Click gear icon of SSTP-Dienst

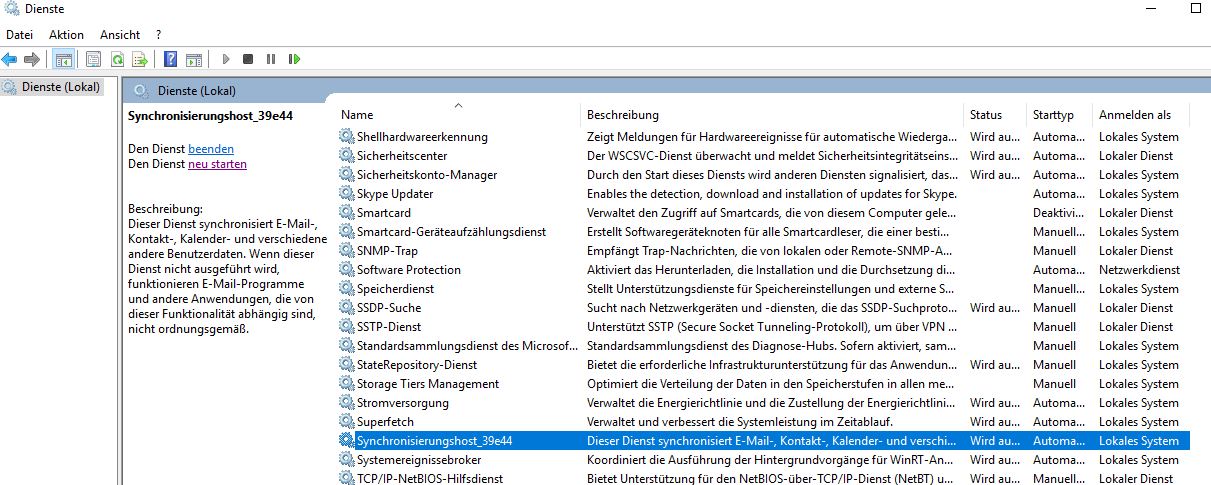[x=347, y=326]
